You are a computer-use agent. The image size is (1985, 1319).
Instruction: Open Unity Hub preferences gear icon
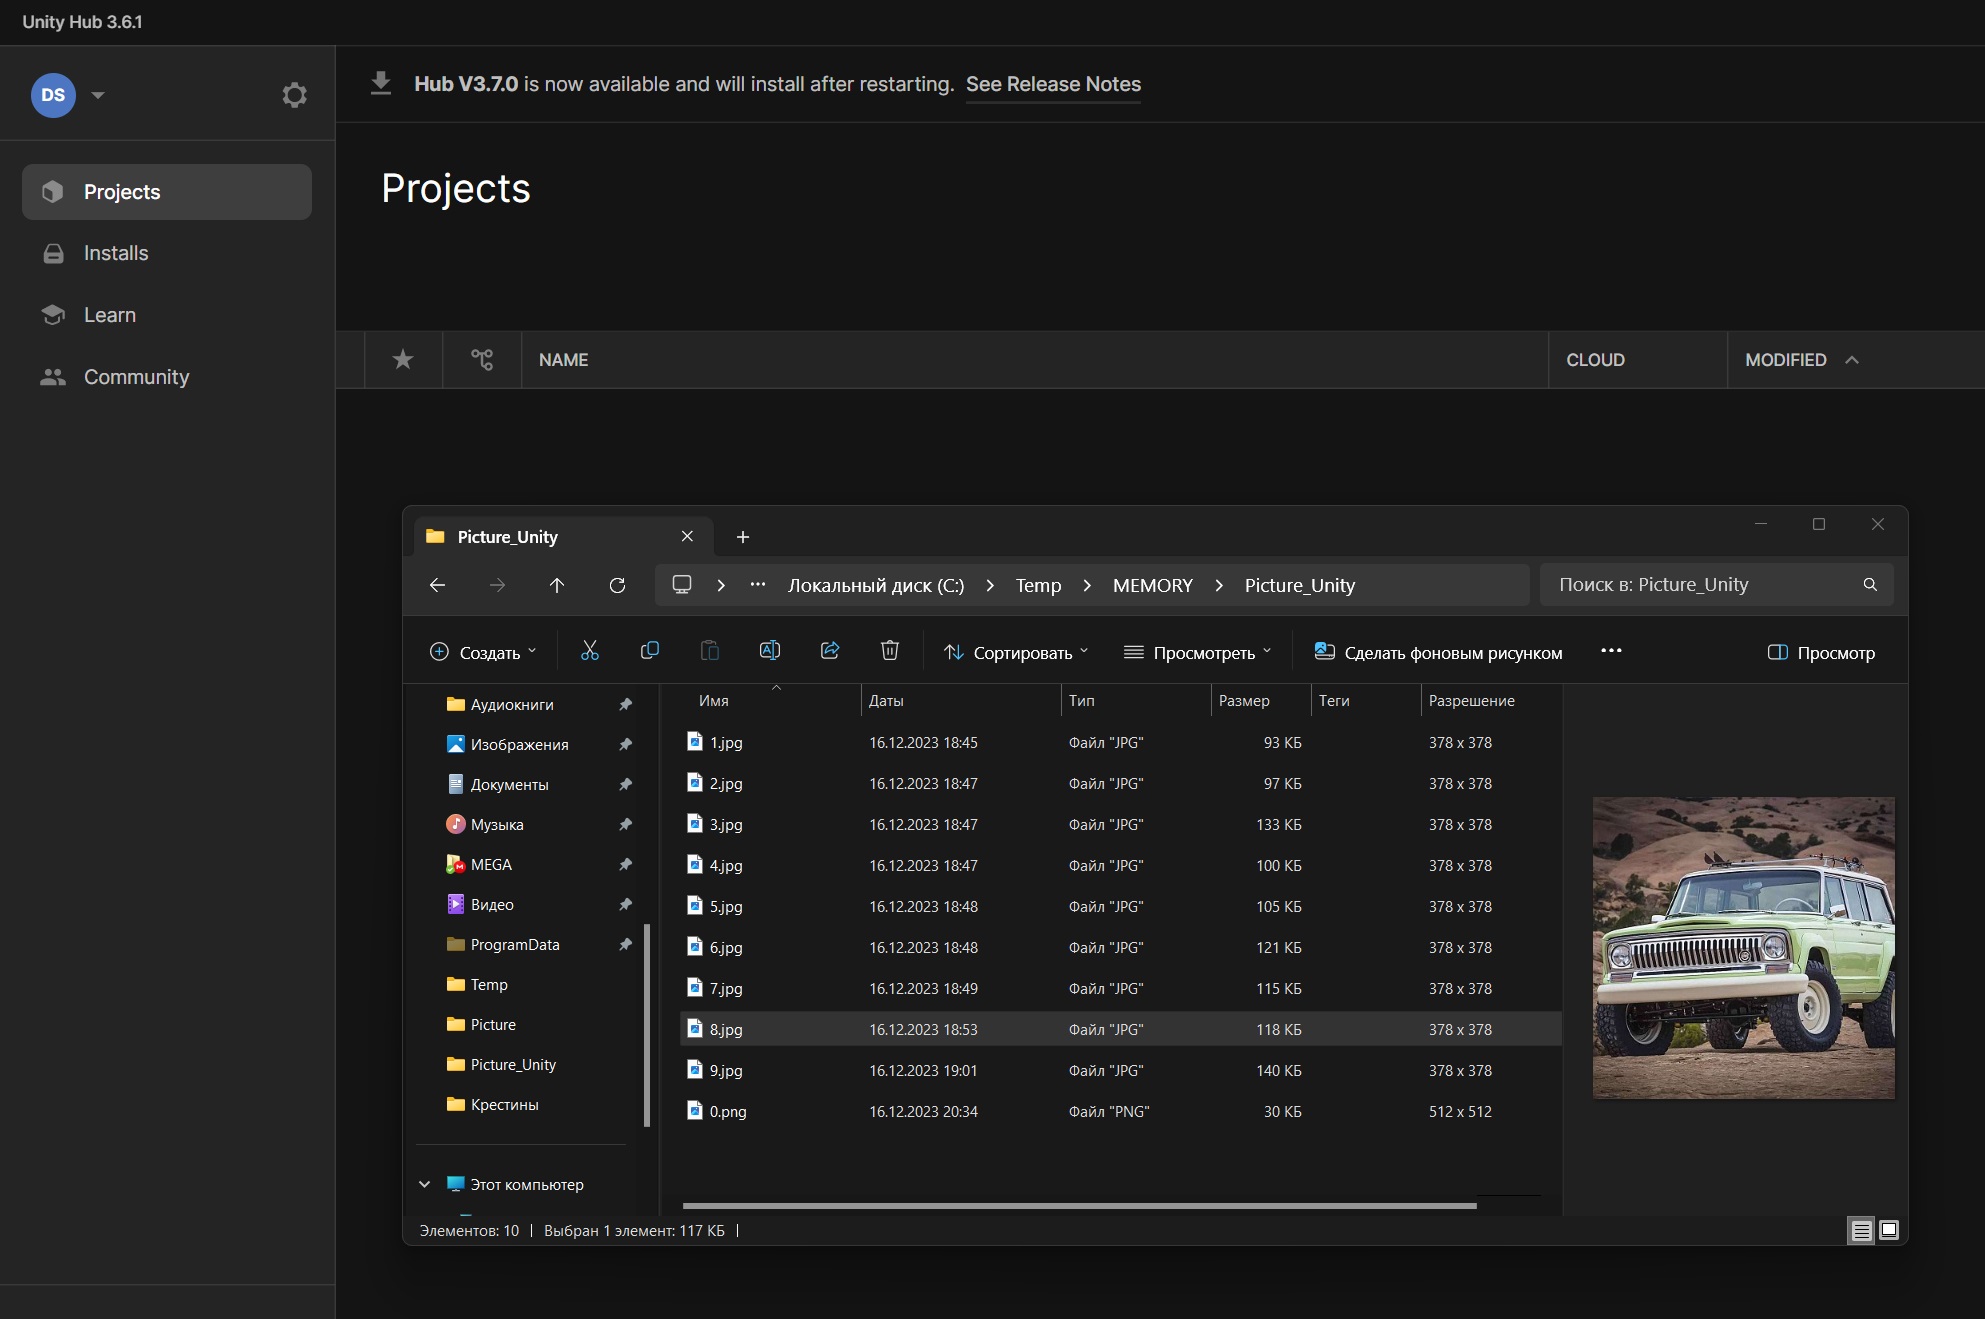pyautogui.click(x=294, y=95)
